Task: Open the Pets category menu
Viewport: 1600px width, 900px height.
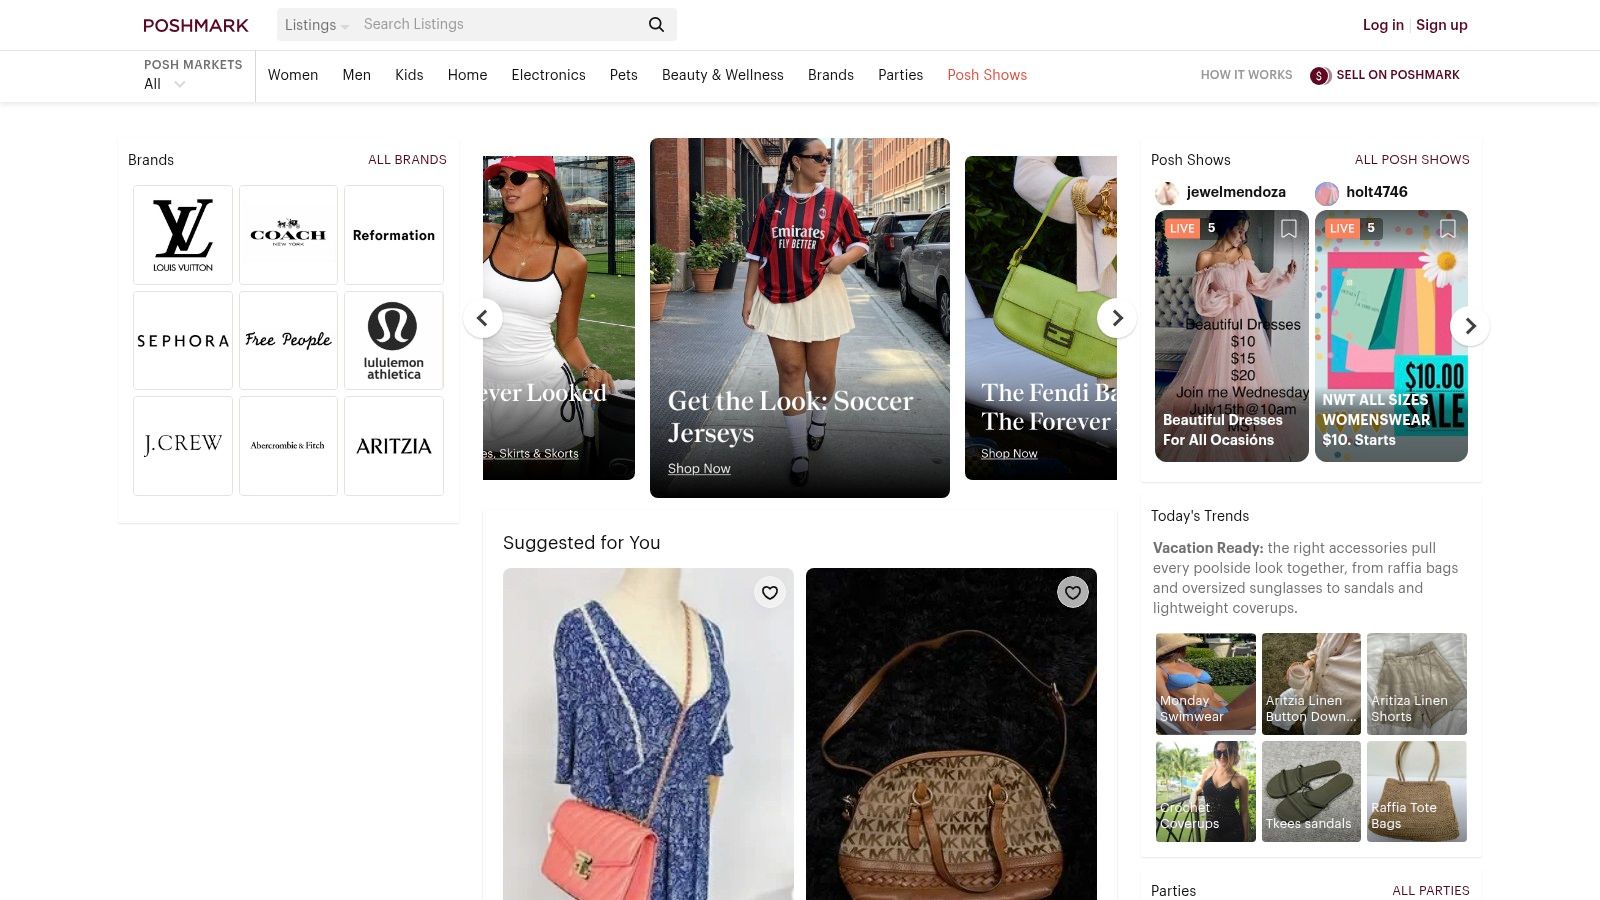Action: (623, 75)
